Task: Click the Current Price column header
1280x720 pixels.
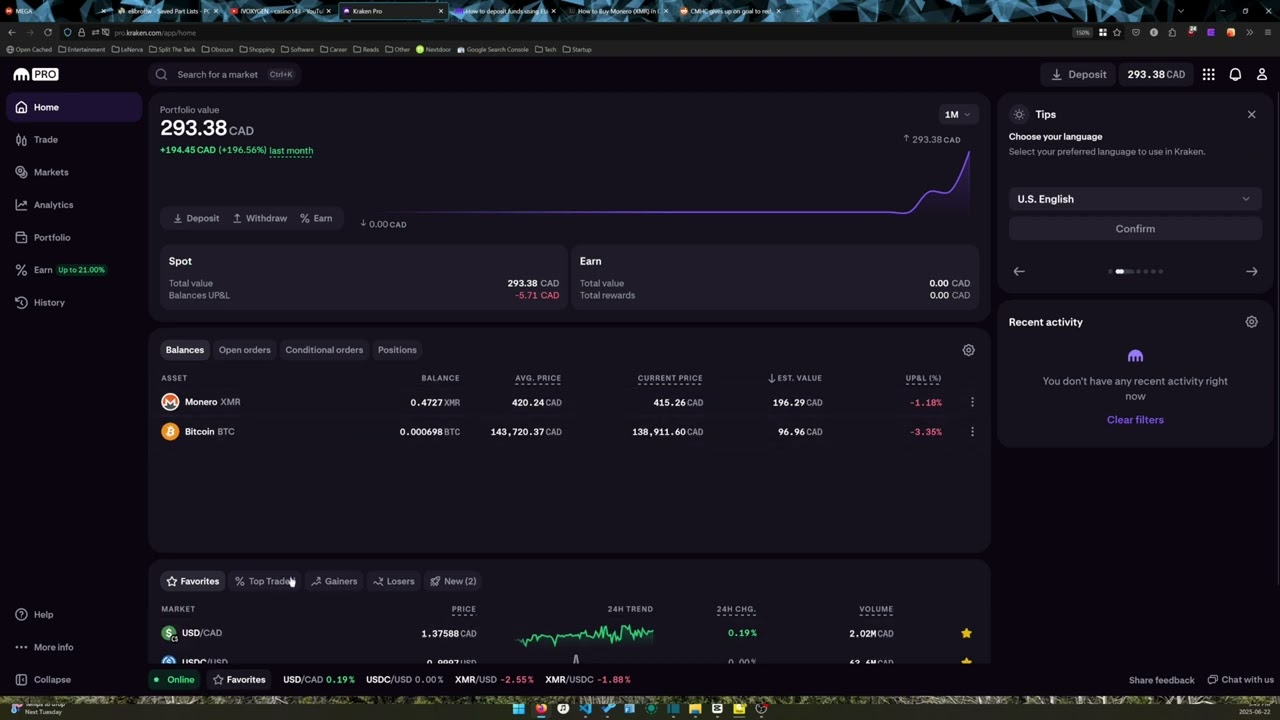Action: click(670, 378)
